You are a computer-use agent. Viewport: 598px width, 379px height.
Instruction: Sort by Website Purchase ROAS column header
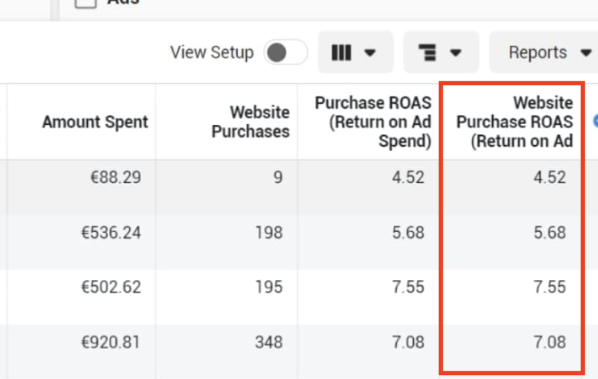coord(514,122)
